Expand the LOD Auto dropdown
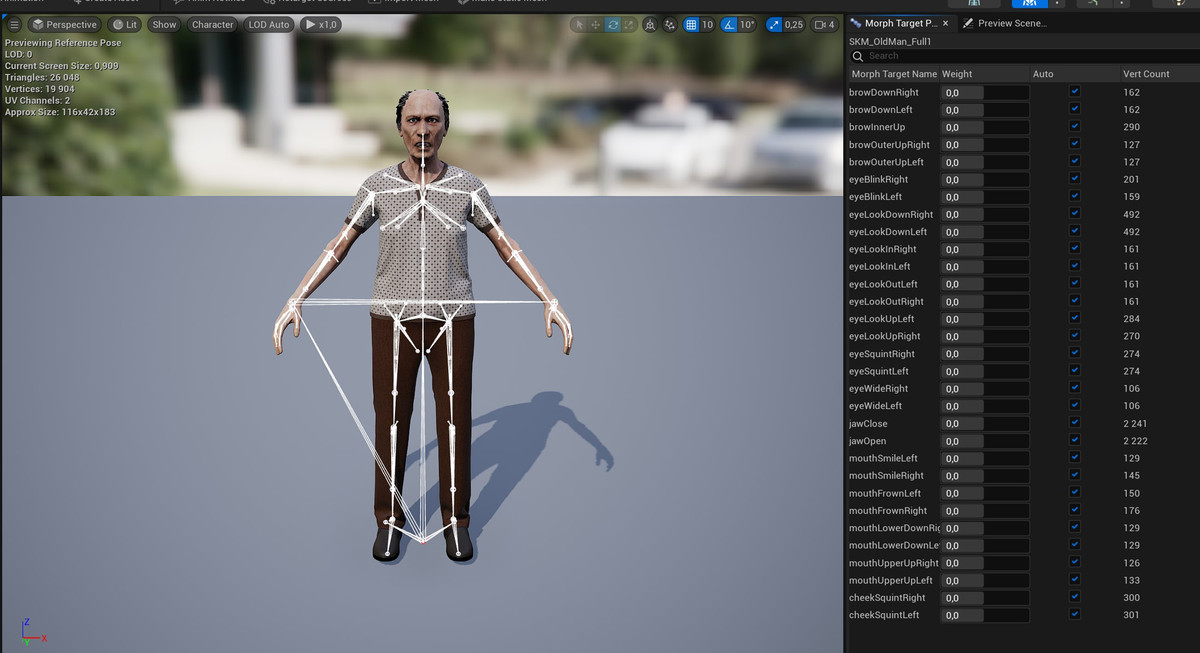The height and width of the screenshot is (653, 1200). click(x=268, y=24)
